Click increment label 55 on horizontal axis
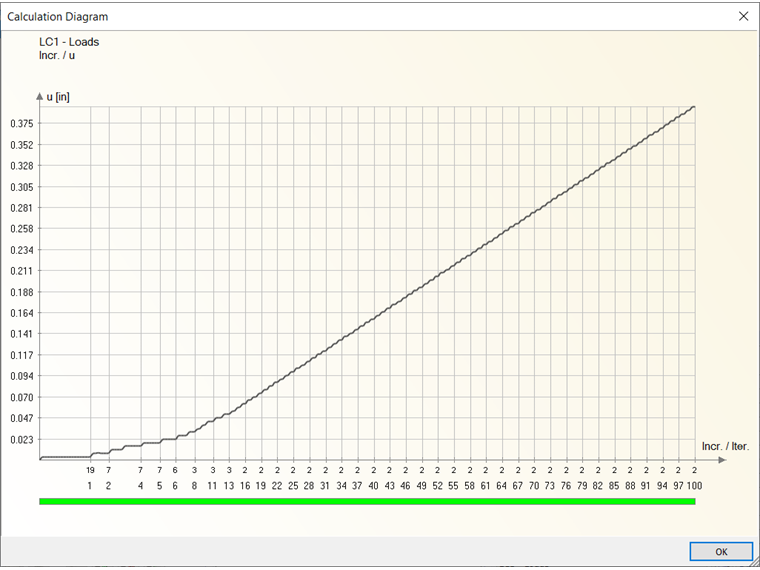Image resolution: width=760 pixels, height=570 pixels. 454,486
